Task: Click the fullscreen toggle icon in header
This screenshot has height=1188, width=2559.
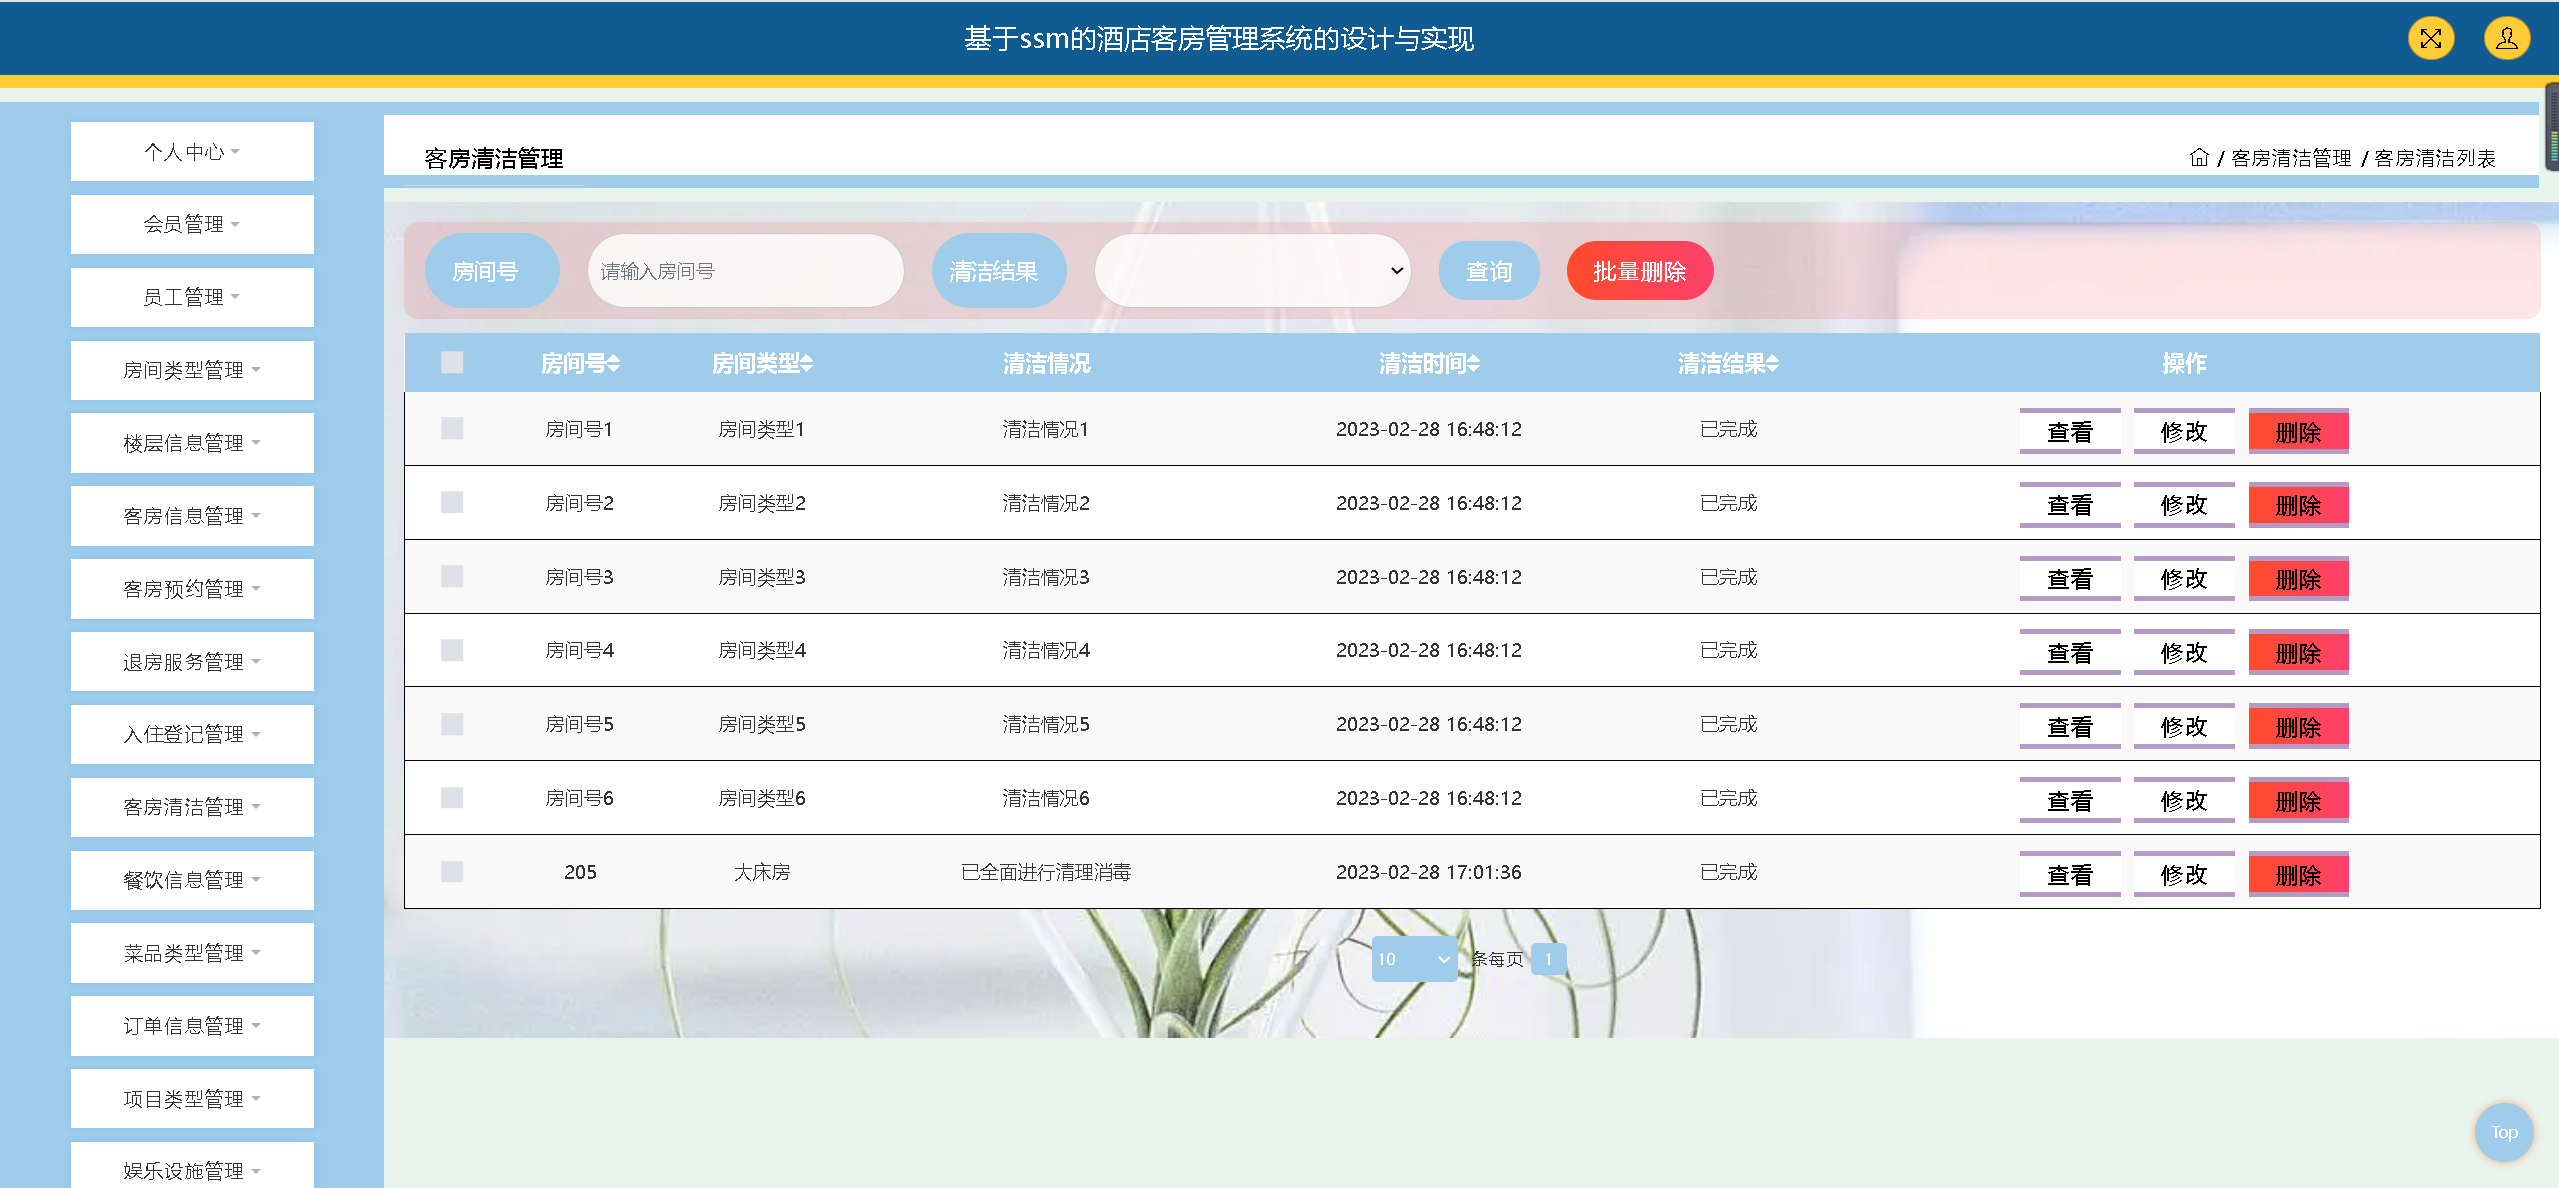Action: 2430,39
